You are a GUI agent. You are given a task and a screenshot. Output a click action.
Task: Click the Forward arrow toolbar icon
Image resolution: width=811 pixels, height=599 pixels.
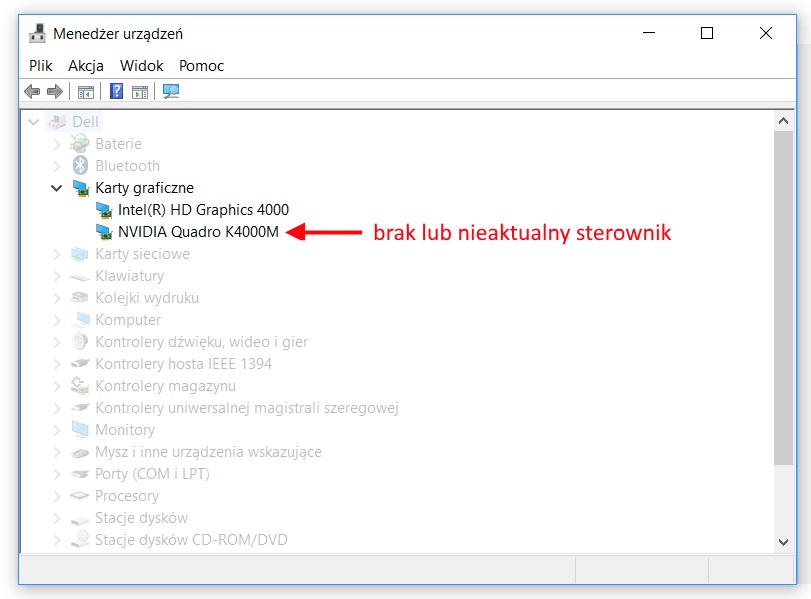tap(55, 92)
